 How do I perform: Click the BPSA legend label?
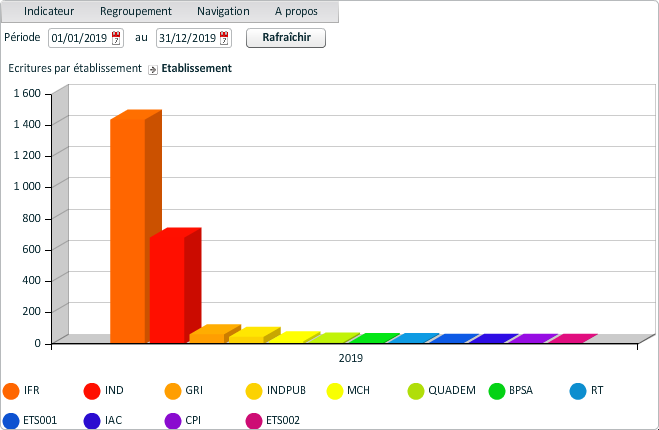pyautogui.click(x=521, y=390)
